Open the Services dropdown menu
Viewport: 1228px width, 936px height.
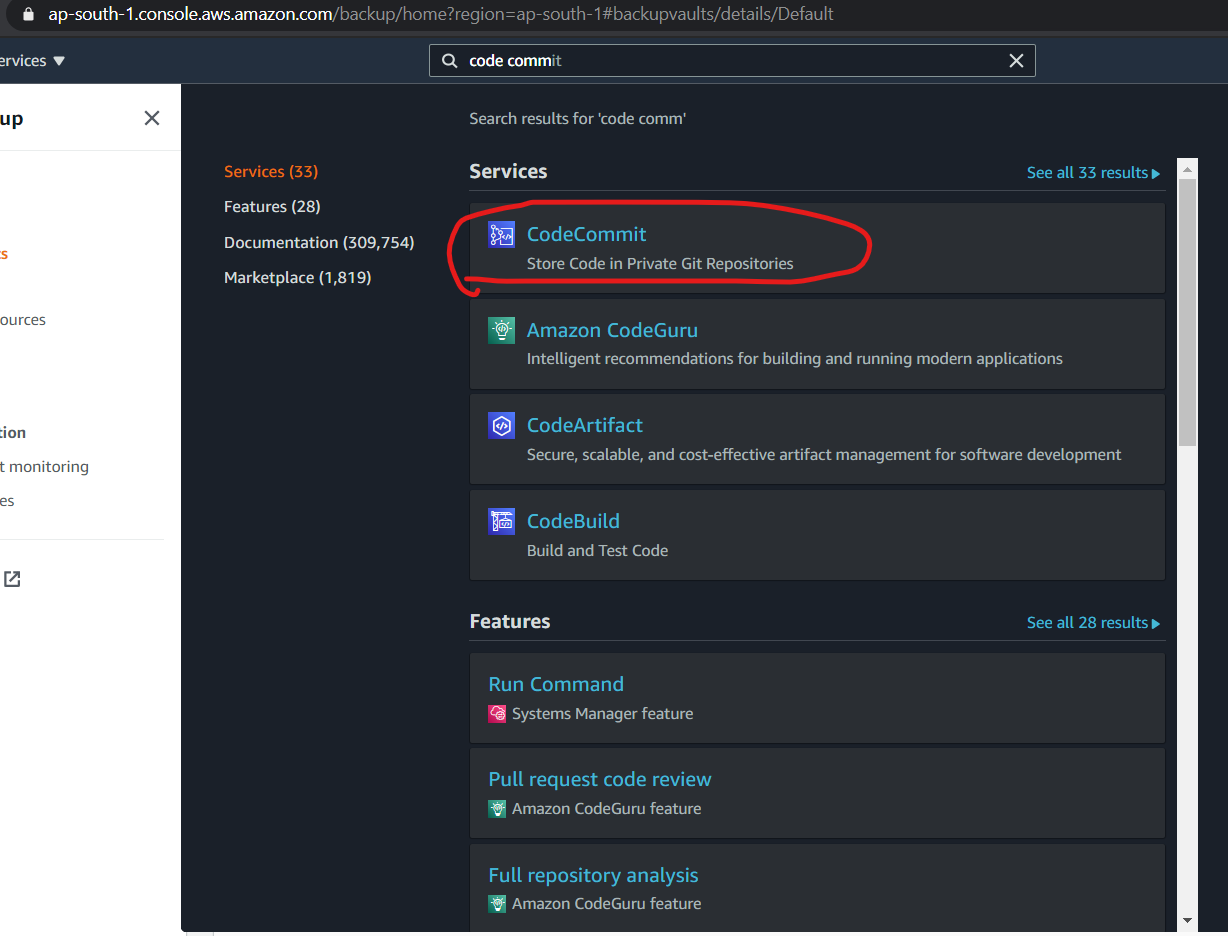32,61
